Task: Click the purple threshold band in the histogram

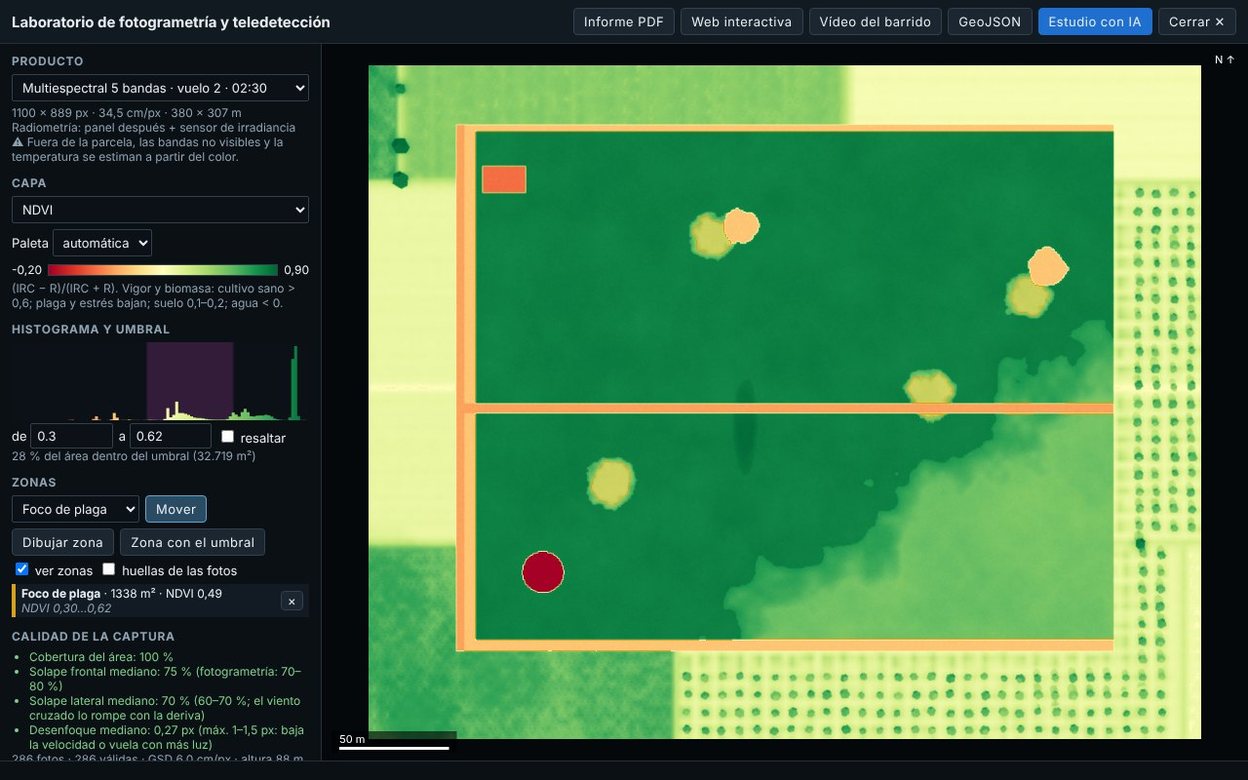Action: click(x=190, y=381)
